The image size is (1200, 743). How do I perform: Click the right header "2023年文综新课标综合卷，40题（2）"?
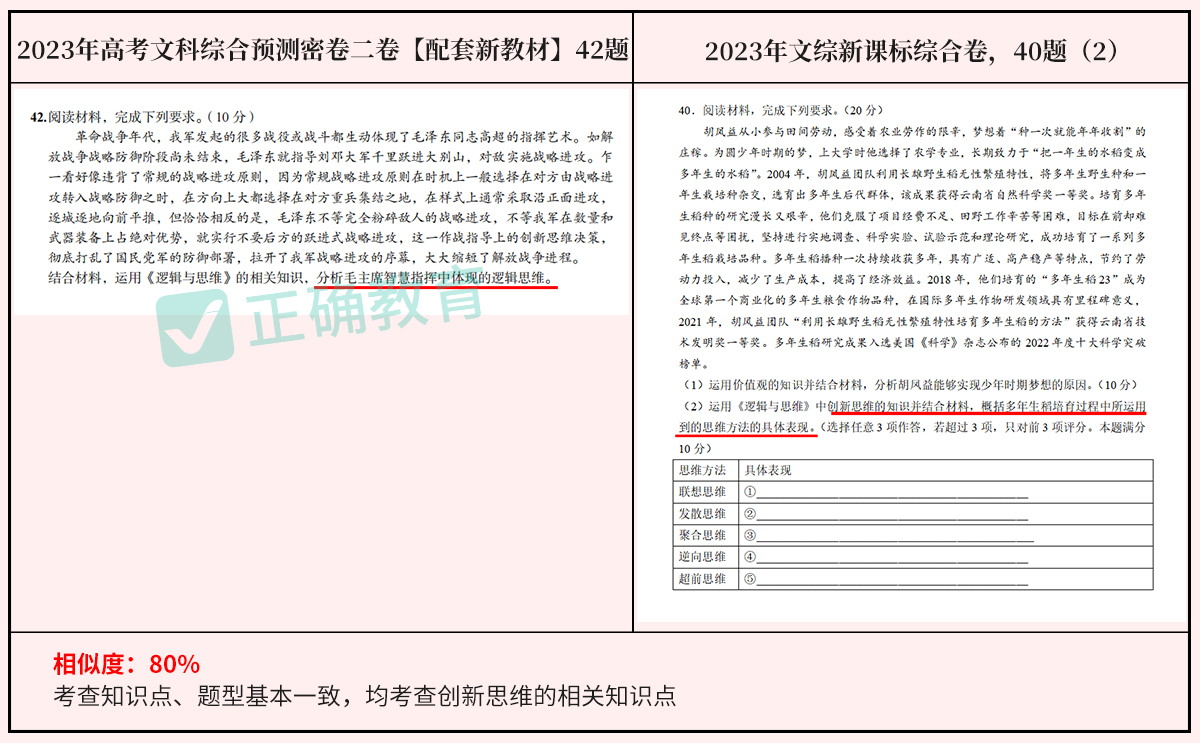point(913,51)
